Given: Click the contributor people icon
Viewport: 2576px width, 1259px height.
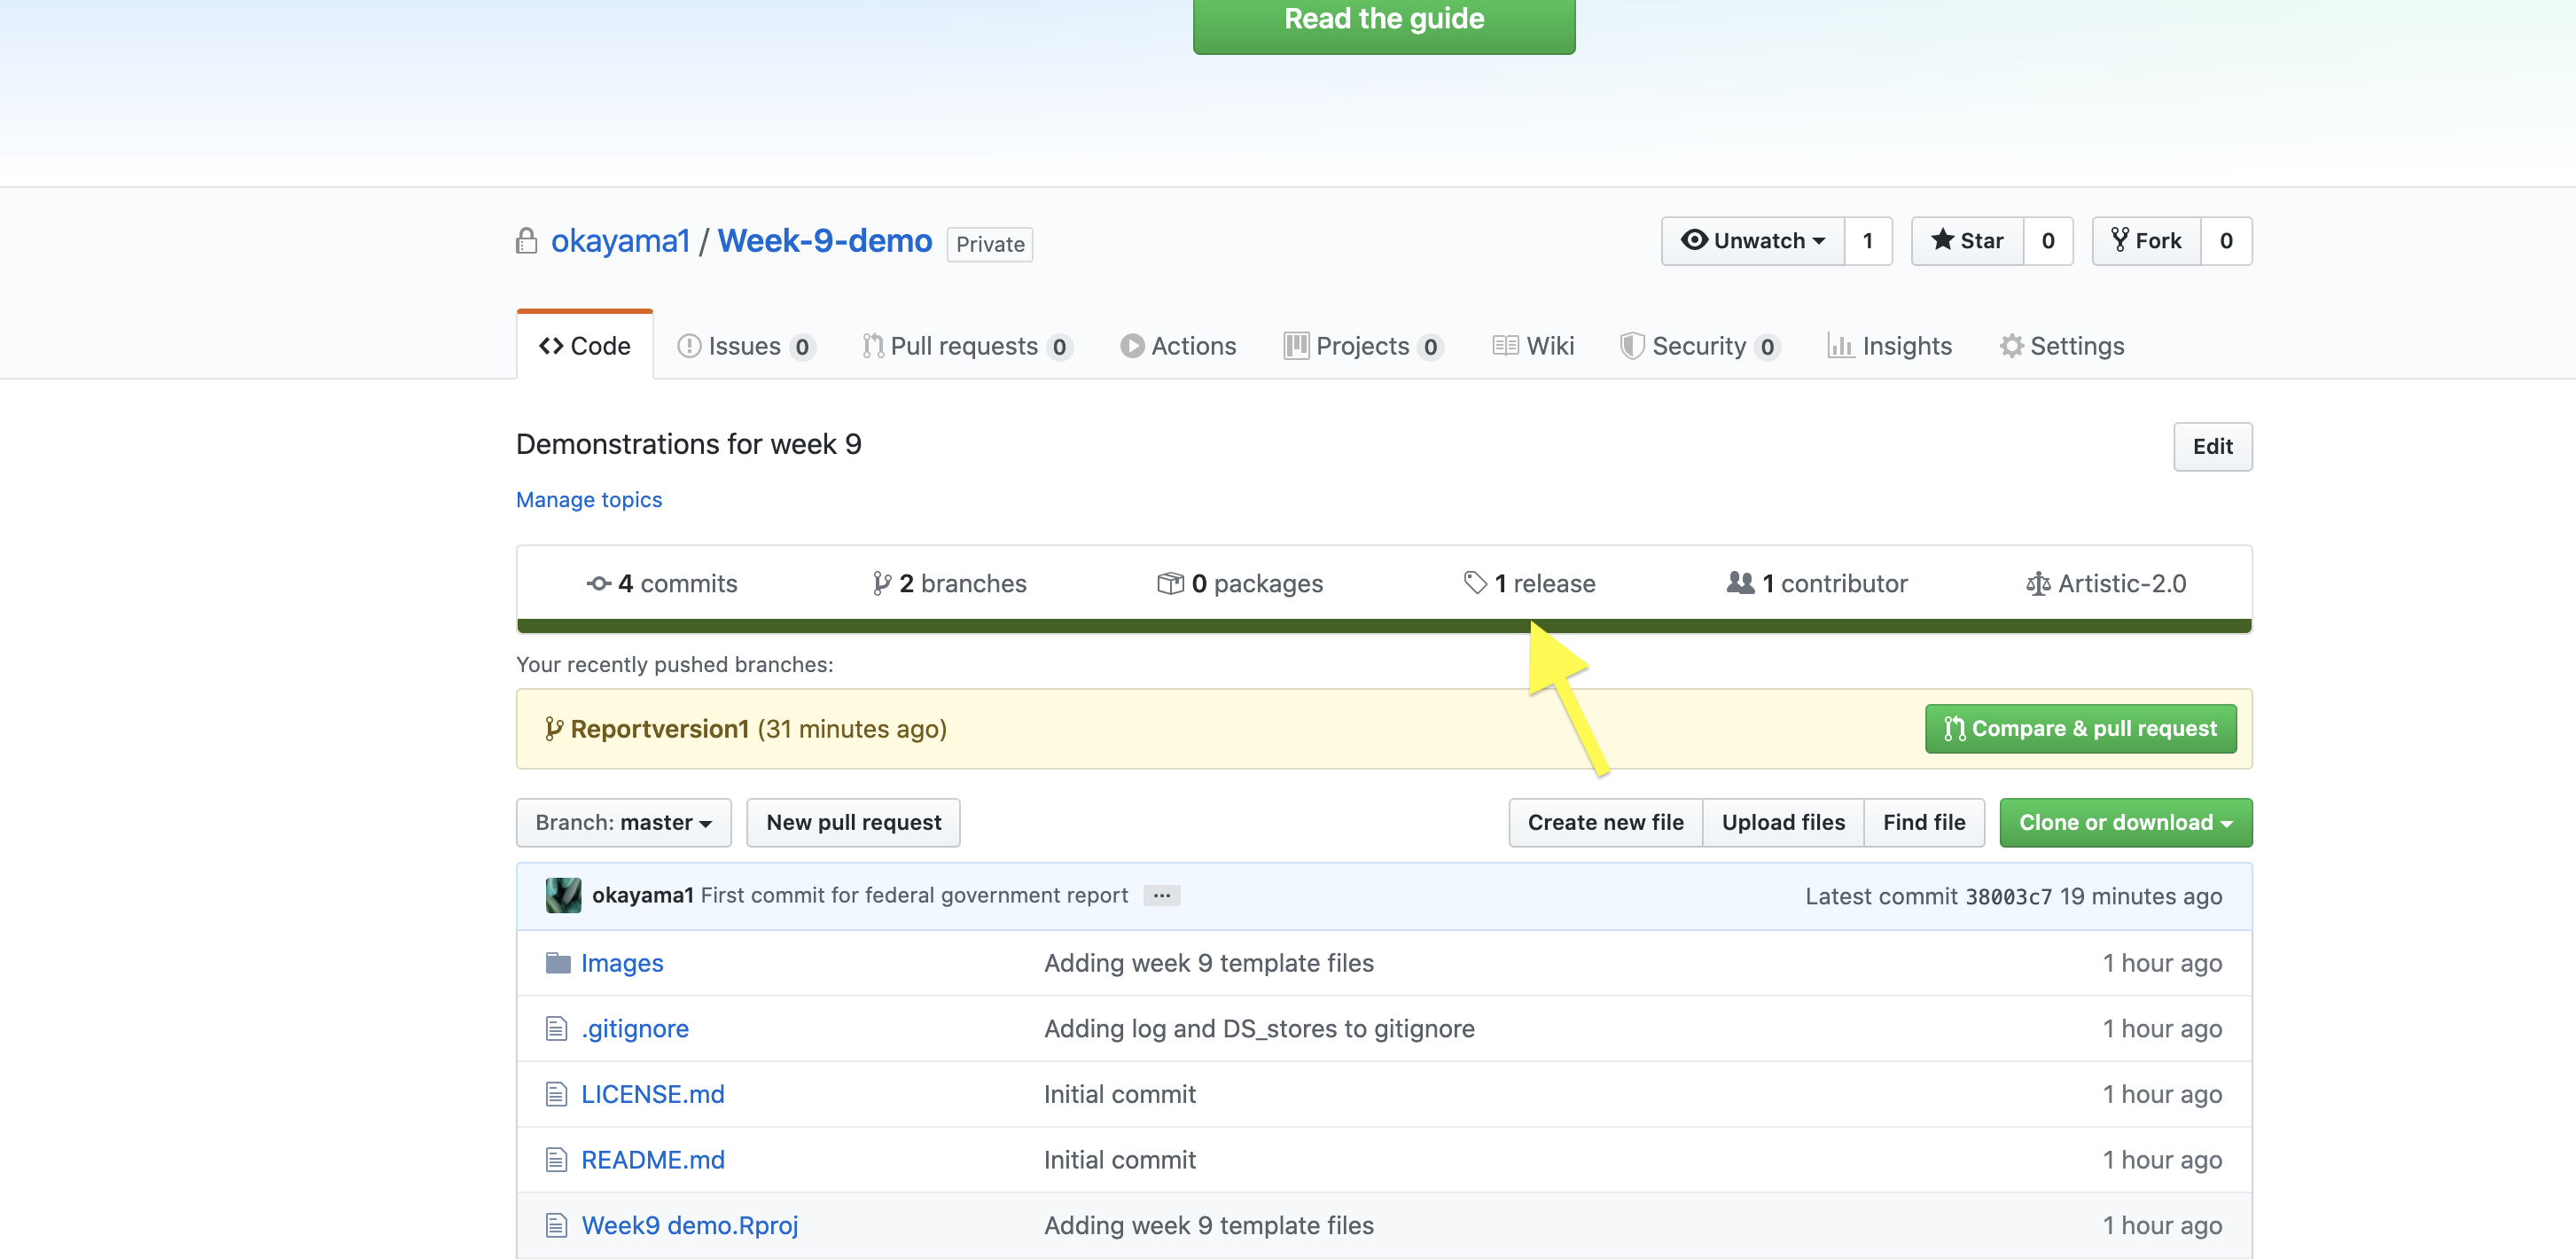Looking at the screenshot, I should pyautogui.click(x=1740, y=582).
